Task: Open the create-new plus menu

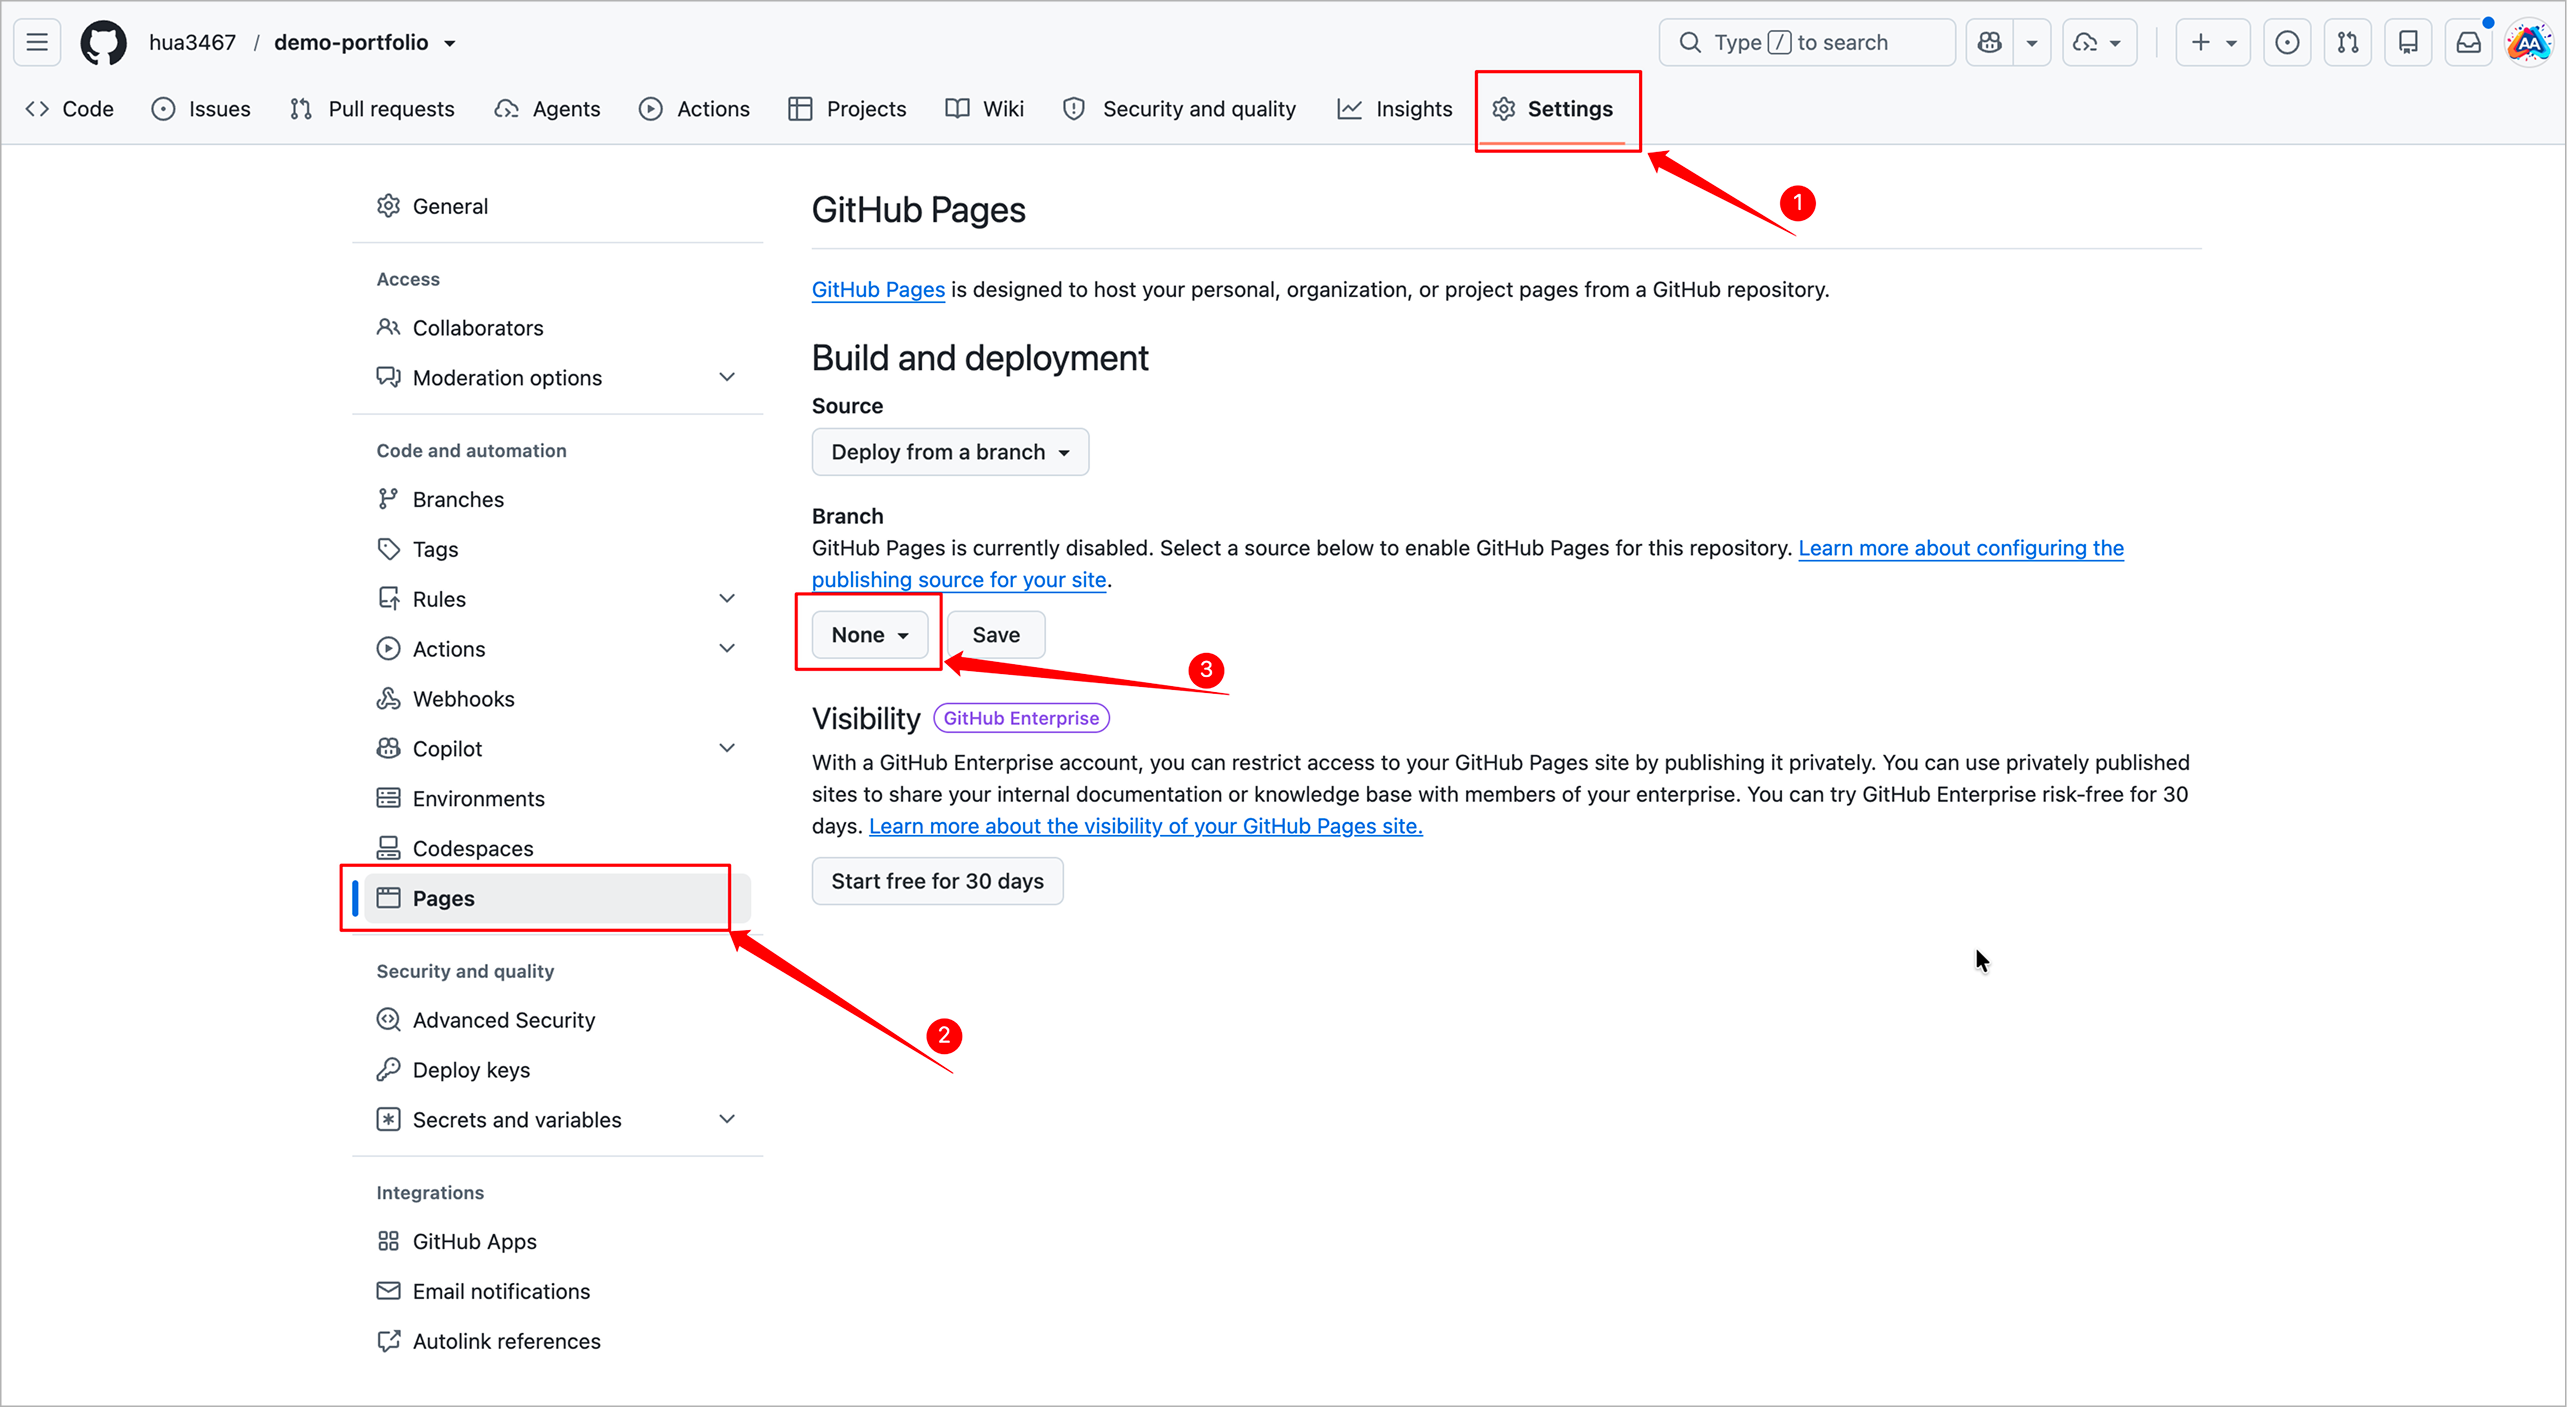Action: (x=2213, y=42)
